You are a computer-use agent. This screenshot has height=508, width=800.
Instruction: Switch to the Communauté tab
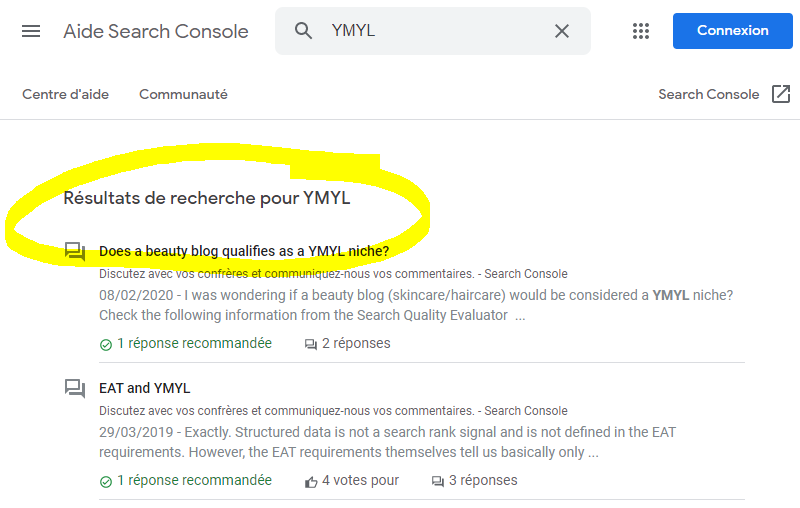tap(183, 94)
